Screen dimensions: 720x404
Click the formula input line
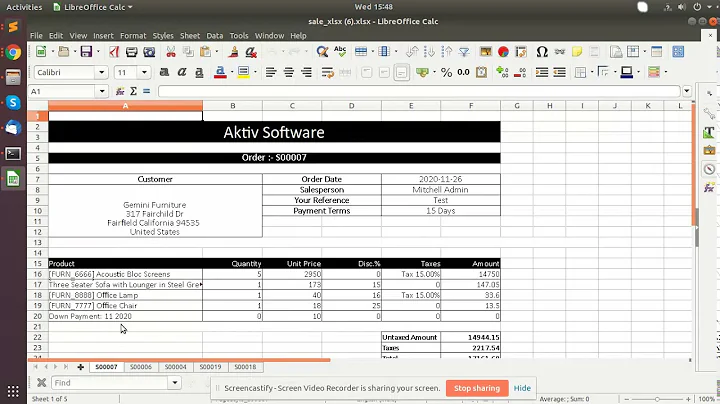click(x=419, y=91)
